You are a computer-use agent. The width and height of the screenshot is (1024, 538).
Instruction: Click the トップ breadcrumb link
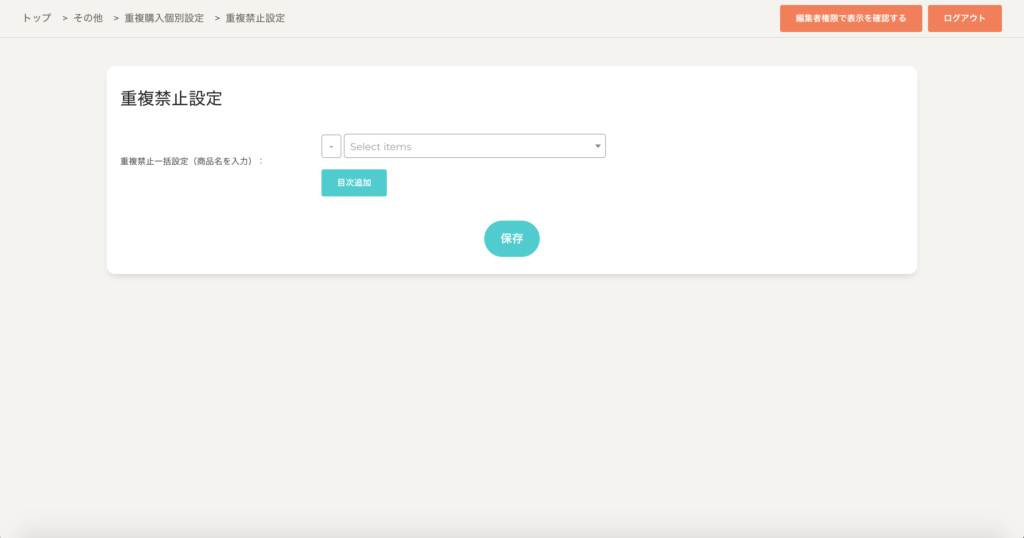(37, 18)
